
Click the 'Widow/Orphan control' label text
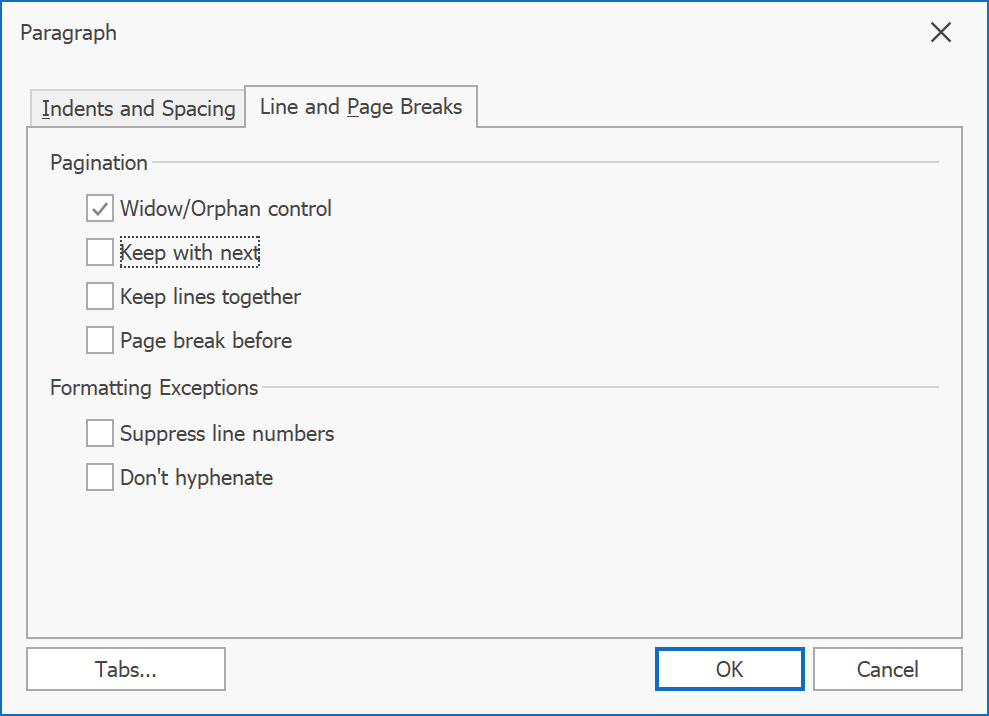[226, 209]
